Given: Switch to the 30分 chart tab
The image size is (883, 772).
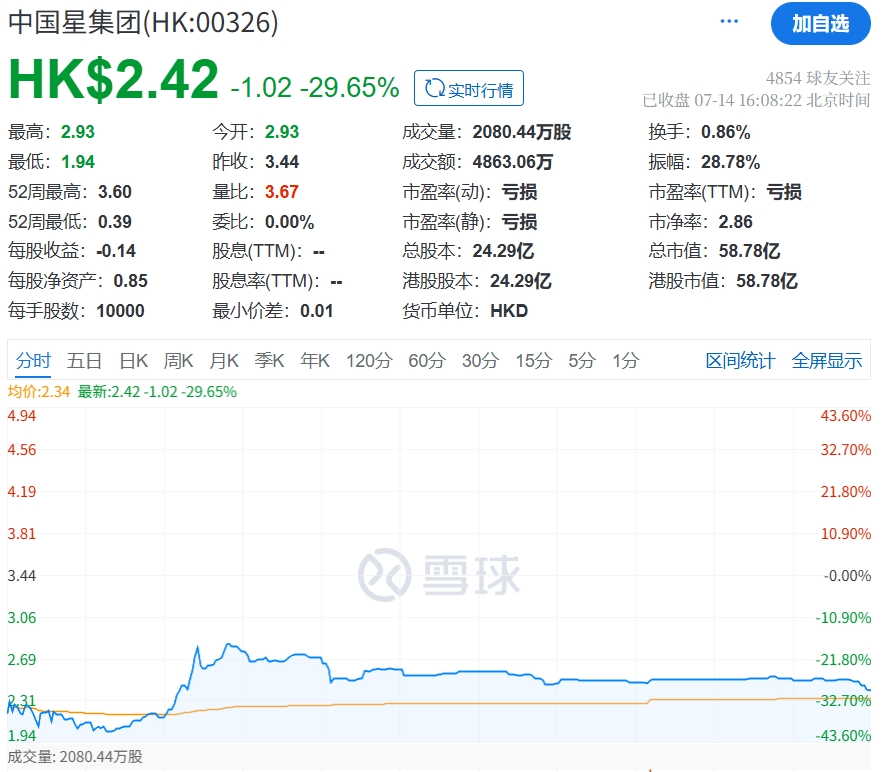Looking at the screenshot, I should tap(480, 360).
